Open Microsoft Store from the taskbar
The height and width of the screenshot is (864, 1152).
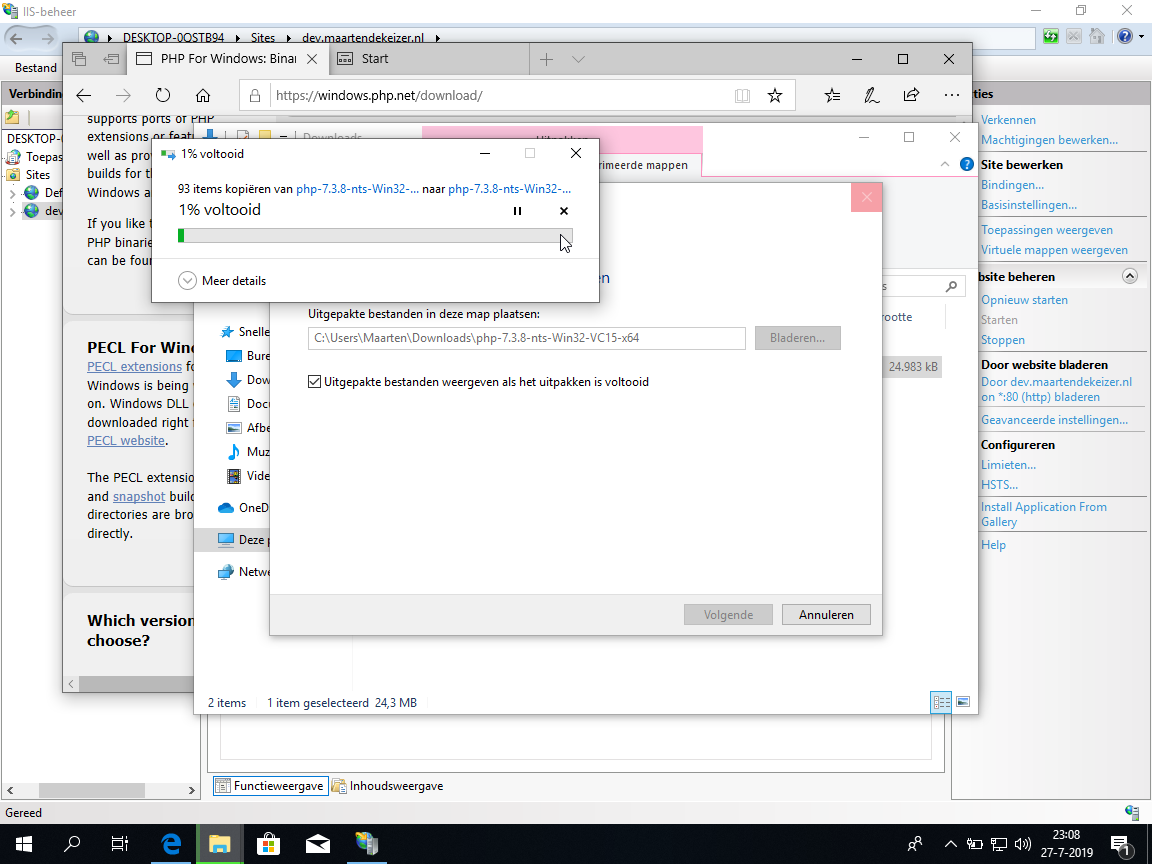[268, 843]
